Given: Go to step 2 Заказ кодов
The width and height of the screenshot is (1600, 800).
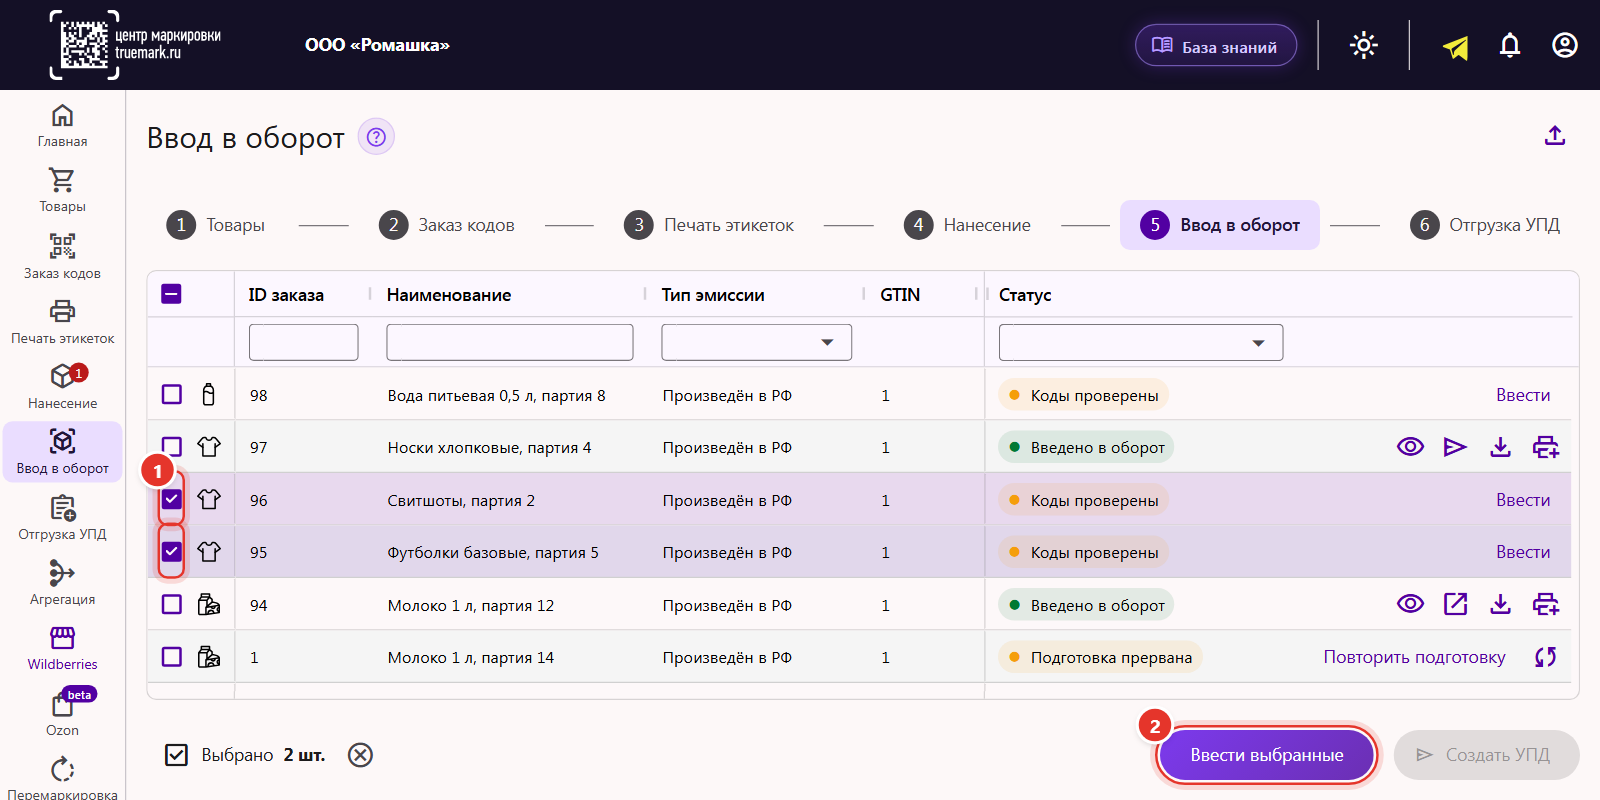Looking at the screenshot, I should 447,225.
